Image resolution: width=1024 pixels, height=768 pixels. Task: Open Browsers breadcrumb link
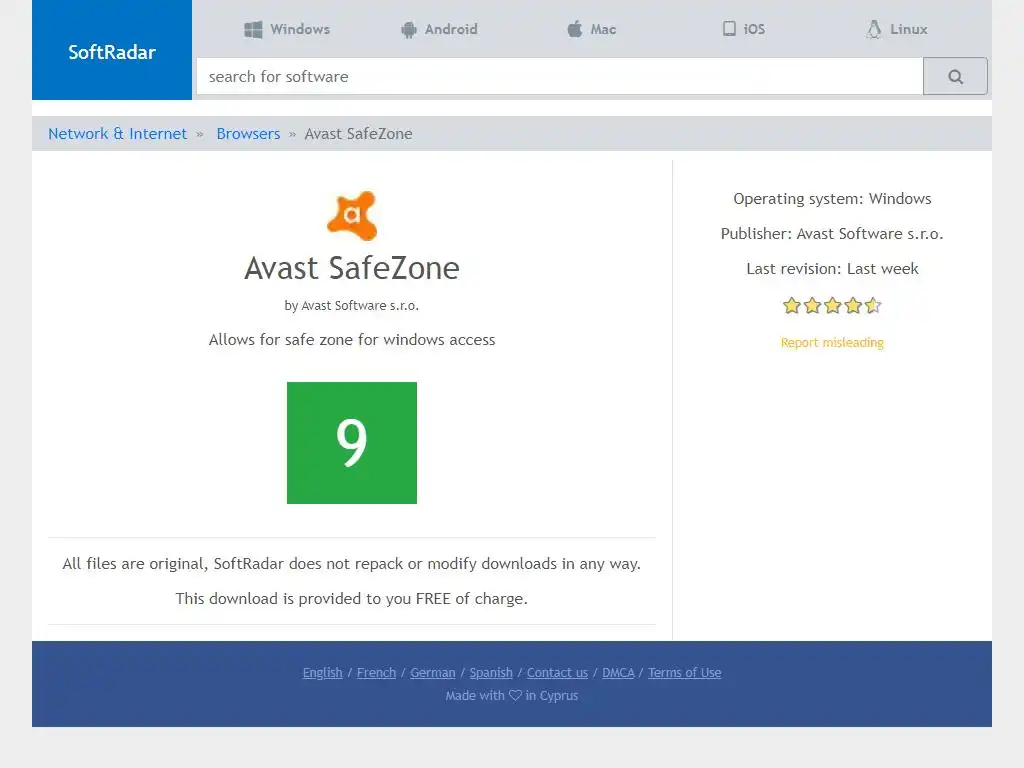coord(248,134)
